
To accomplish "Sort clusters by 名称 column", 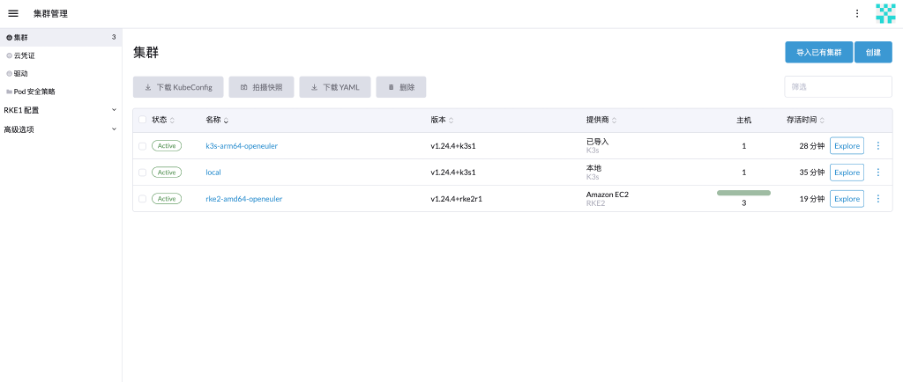I will tap(217, 120).
